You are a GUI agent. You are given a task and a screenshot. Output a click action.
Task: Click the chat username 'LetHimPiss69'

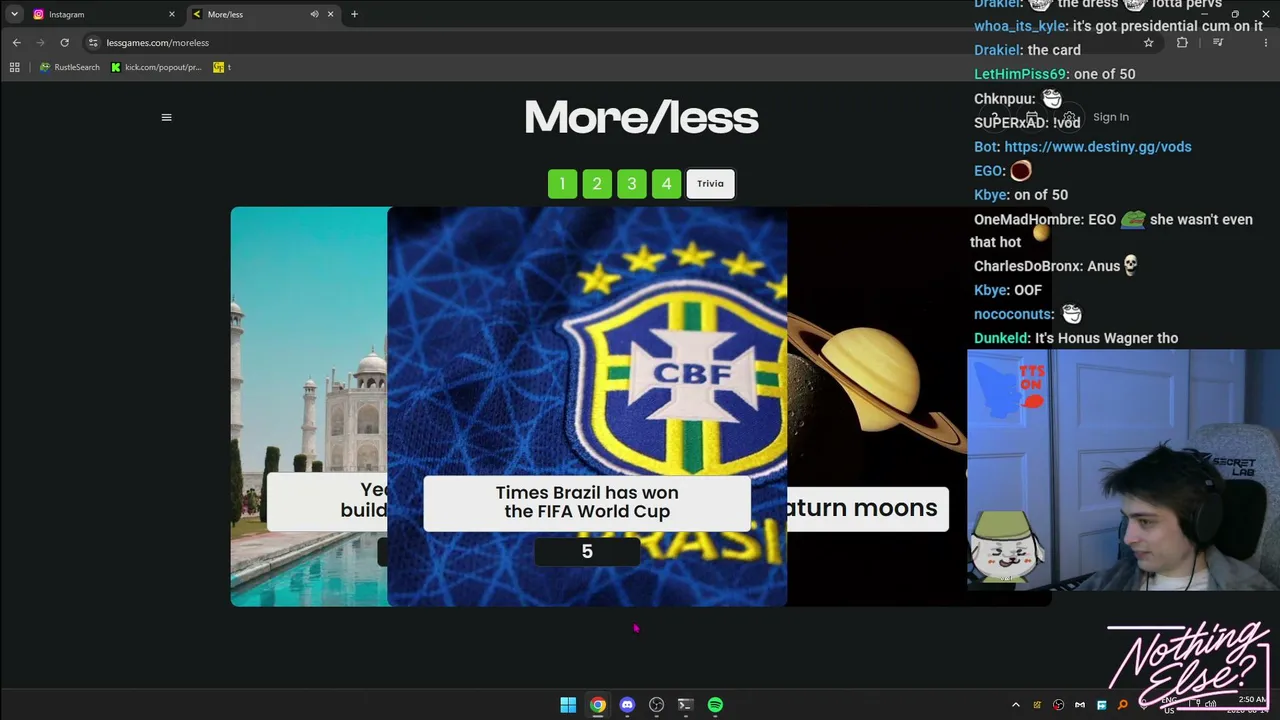(1020, 74)
